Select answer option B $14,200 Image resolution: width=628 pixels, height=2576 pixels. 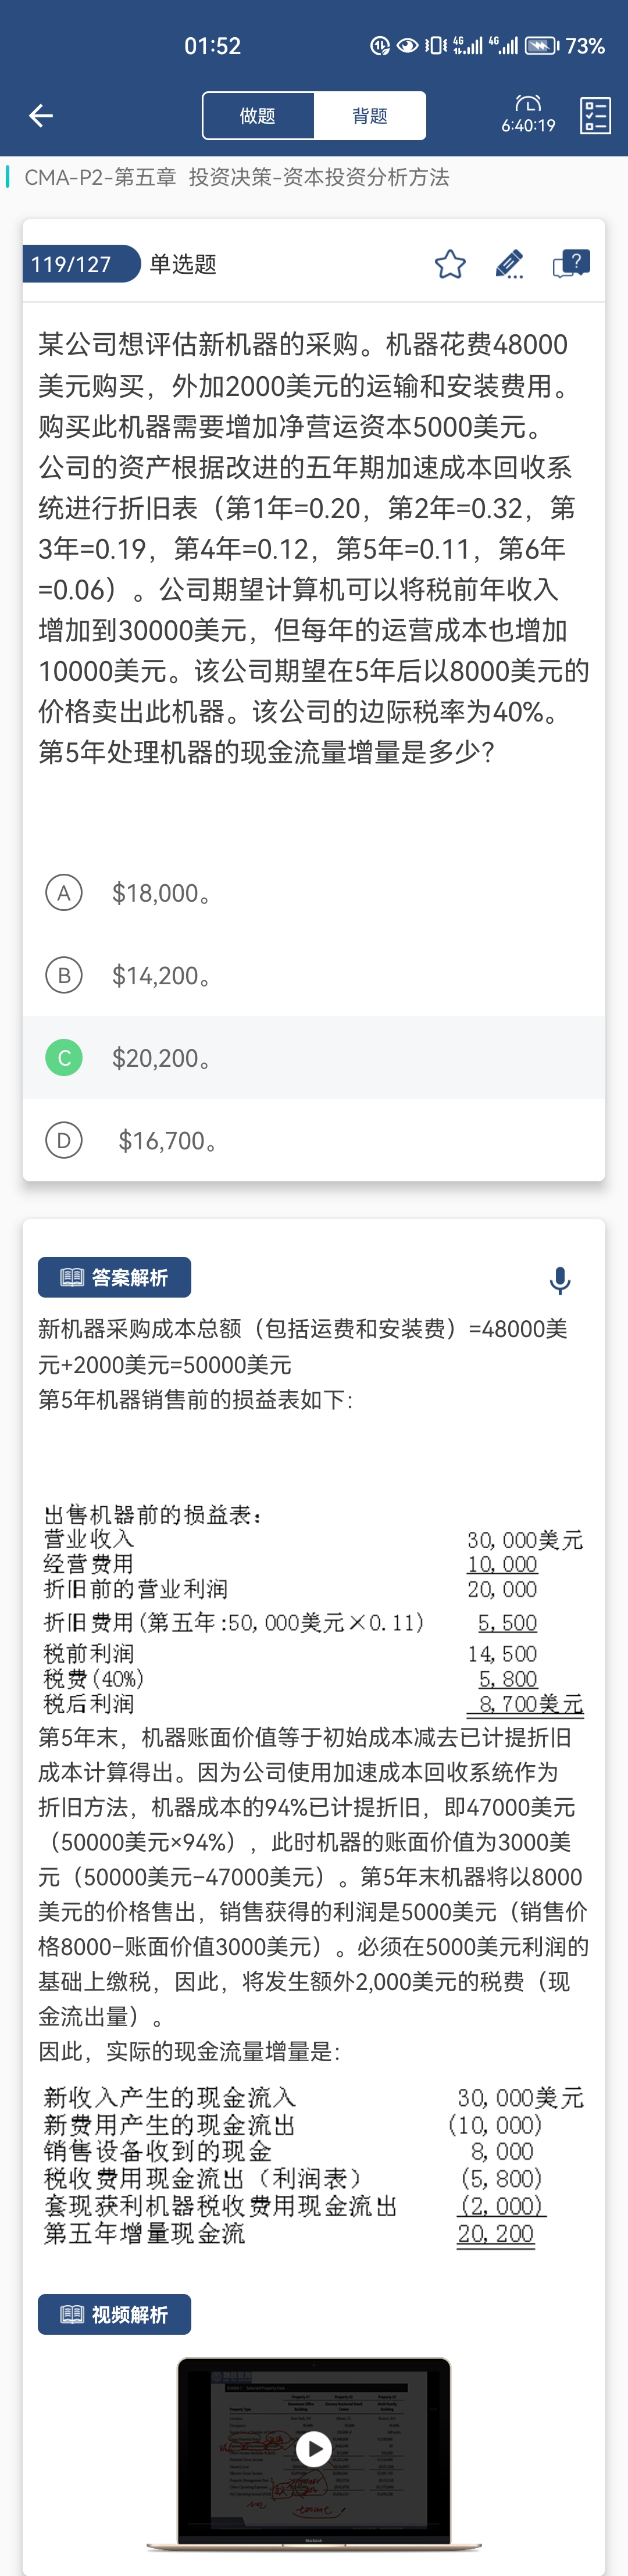[x=314, y=975]
